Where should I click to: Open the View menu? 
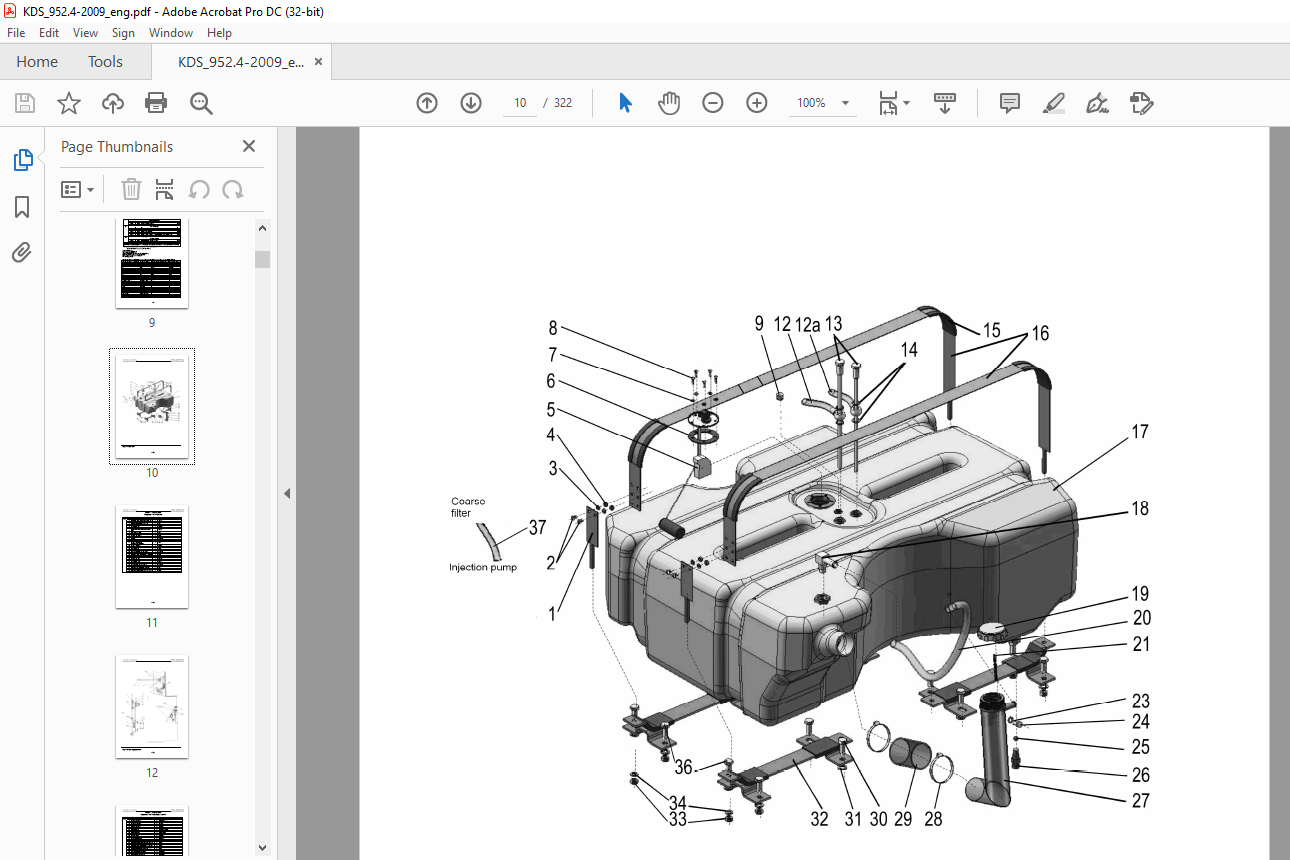pos(85,33)
